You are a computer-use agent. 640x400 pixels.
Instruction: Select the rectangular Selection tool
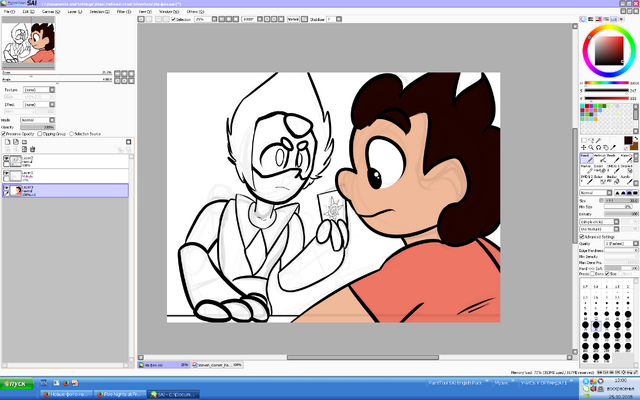[x=583, y=140]
